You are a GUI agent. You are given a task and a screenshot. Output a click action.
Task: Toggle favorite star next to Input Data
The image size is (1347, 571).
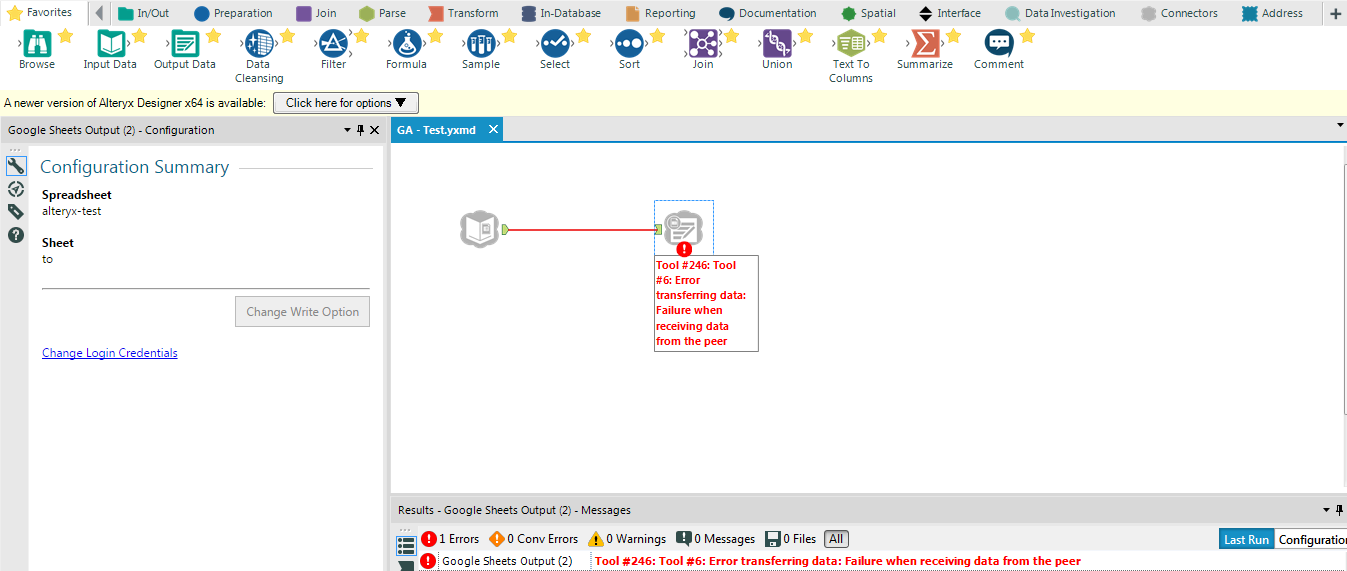click(139, 36)
